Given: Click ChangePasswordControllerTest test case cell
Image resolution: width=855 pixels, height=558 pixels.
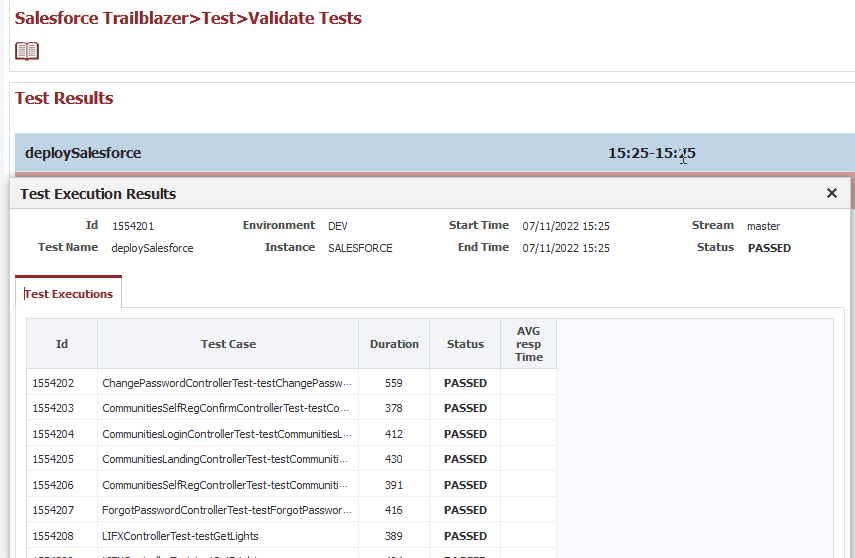Looking at the screenshot, I should (x=227, y=383).
